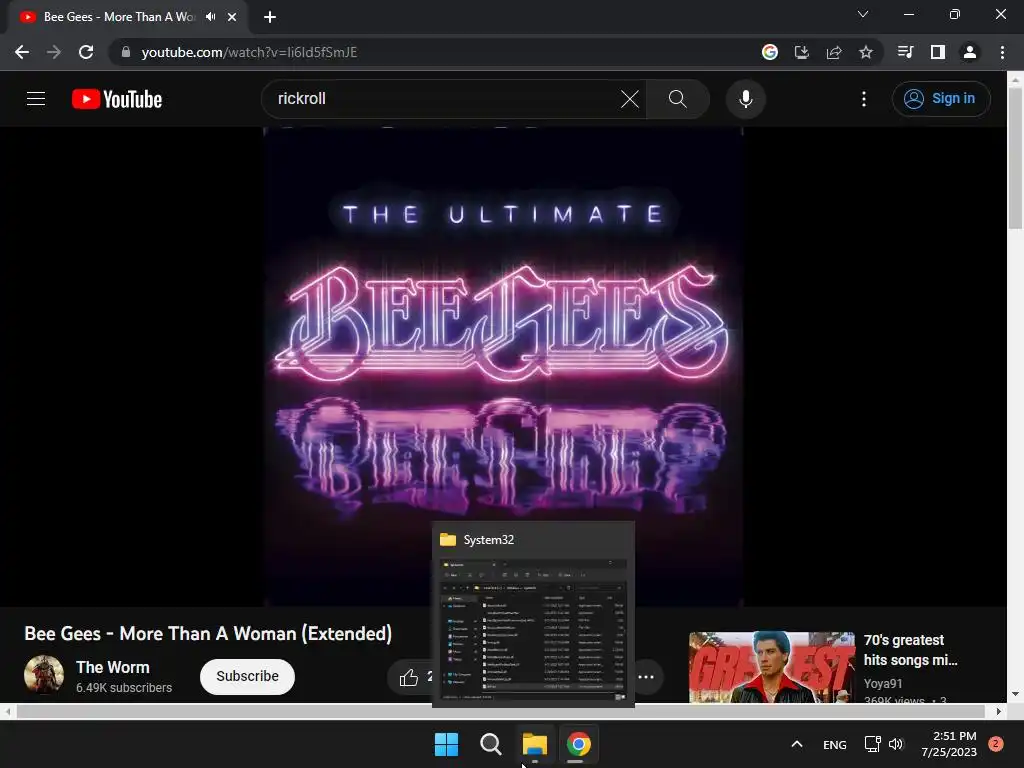Go back in Chrome

coord(22,52)
